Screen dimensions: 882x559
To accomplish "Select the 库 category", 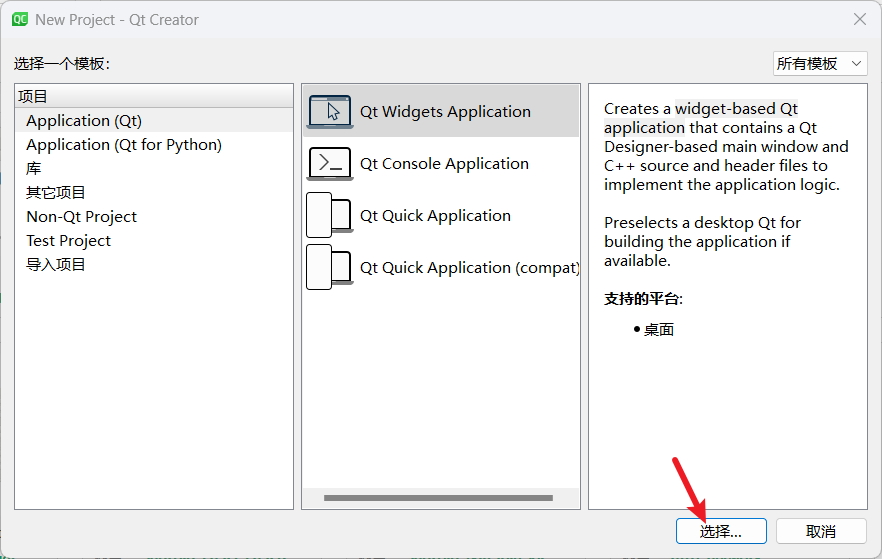I will [154, 168].
